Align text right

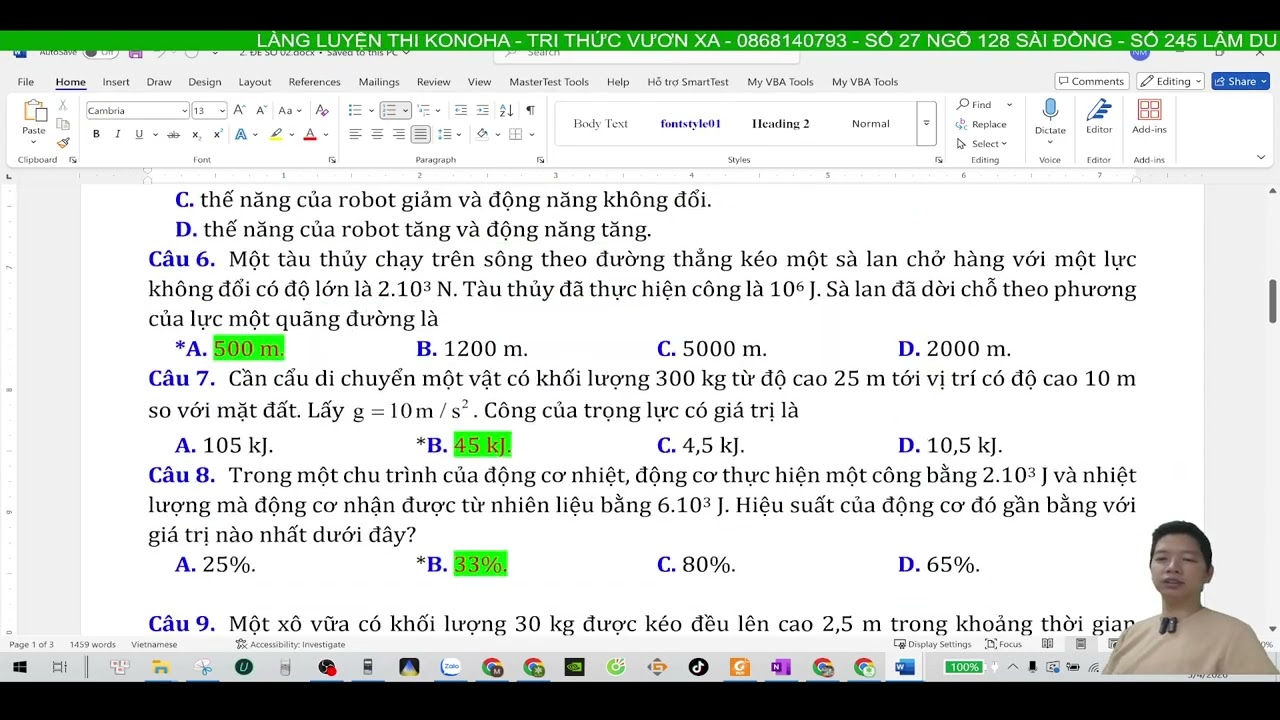click(399, 135)
